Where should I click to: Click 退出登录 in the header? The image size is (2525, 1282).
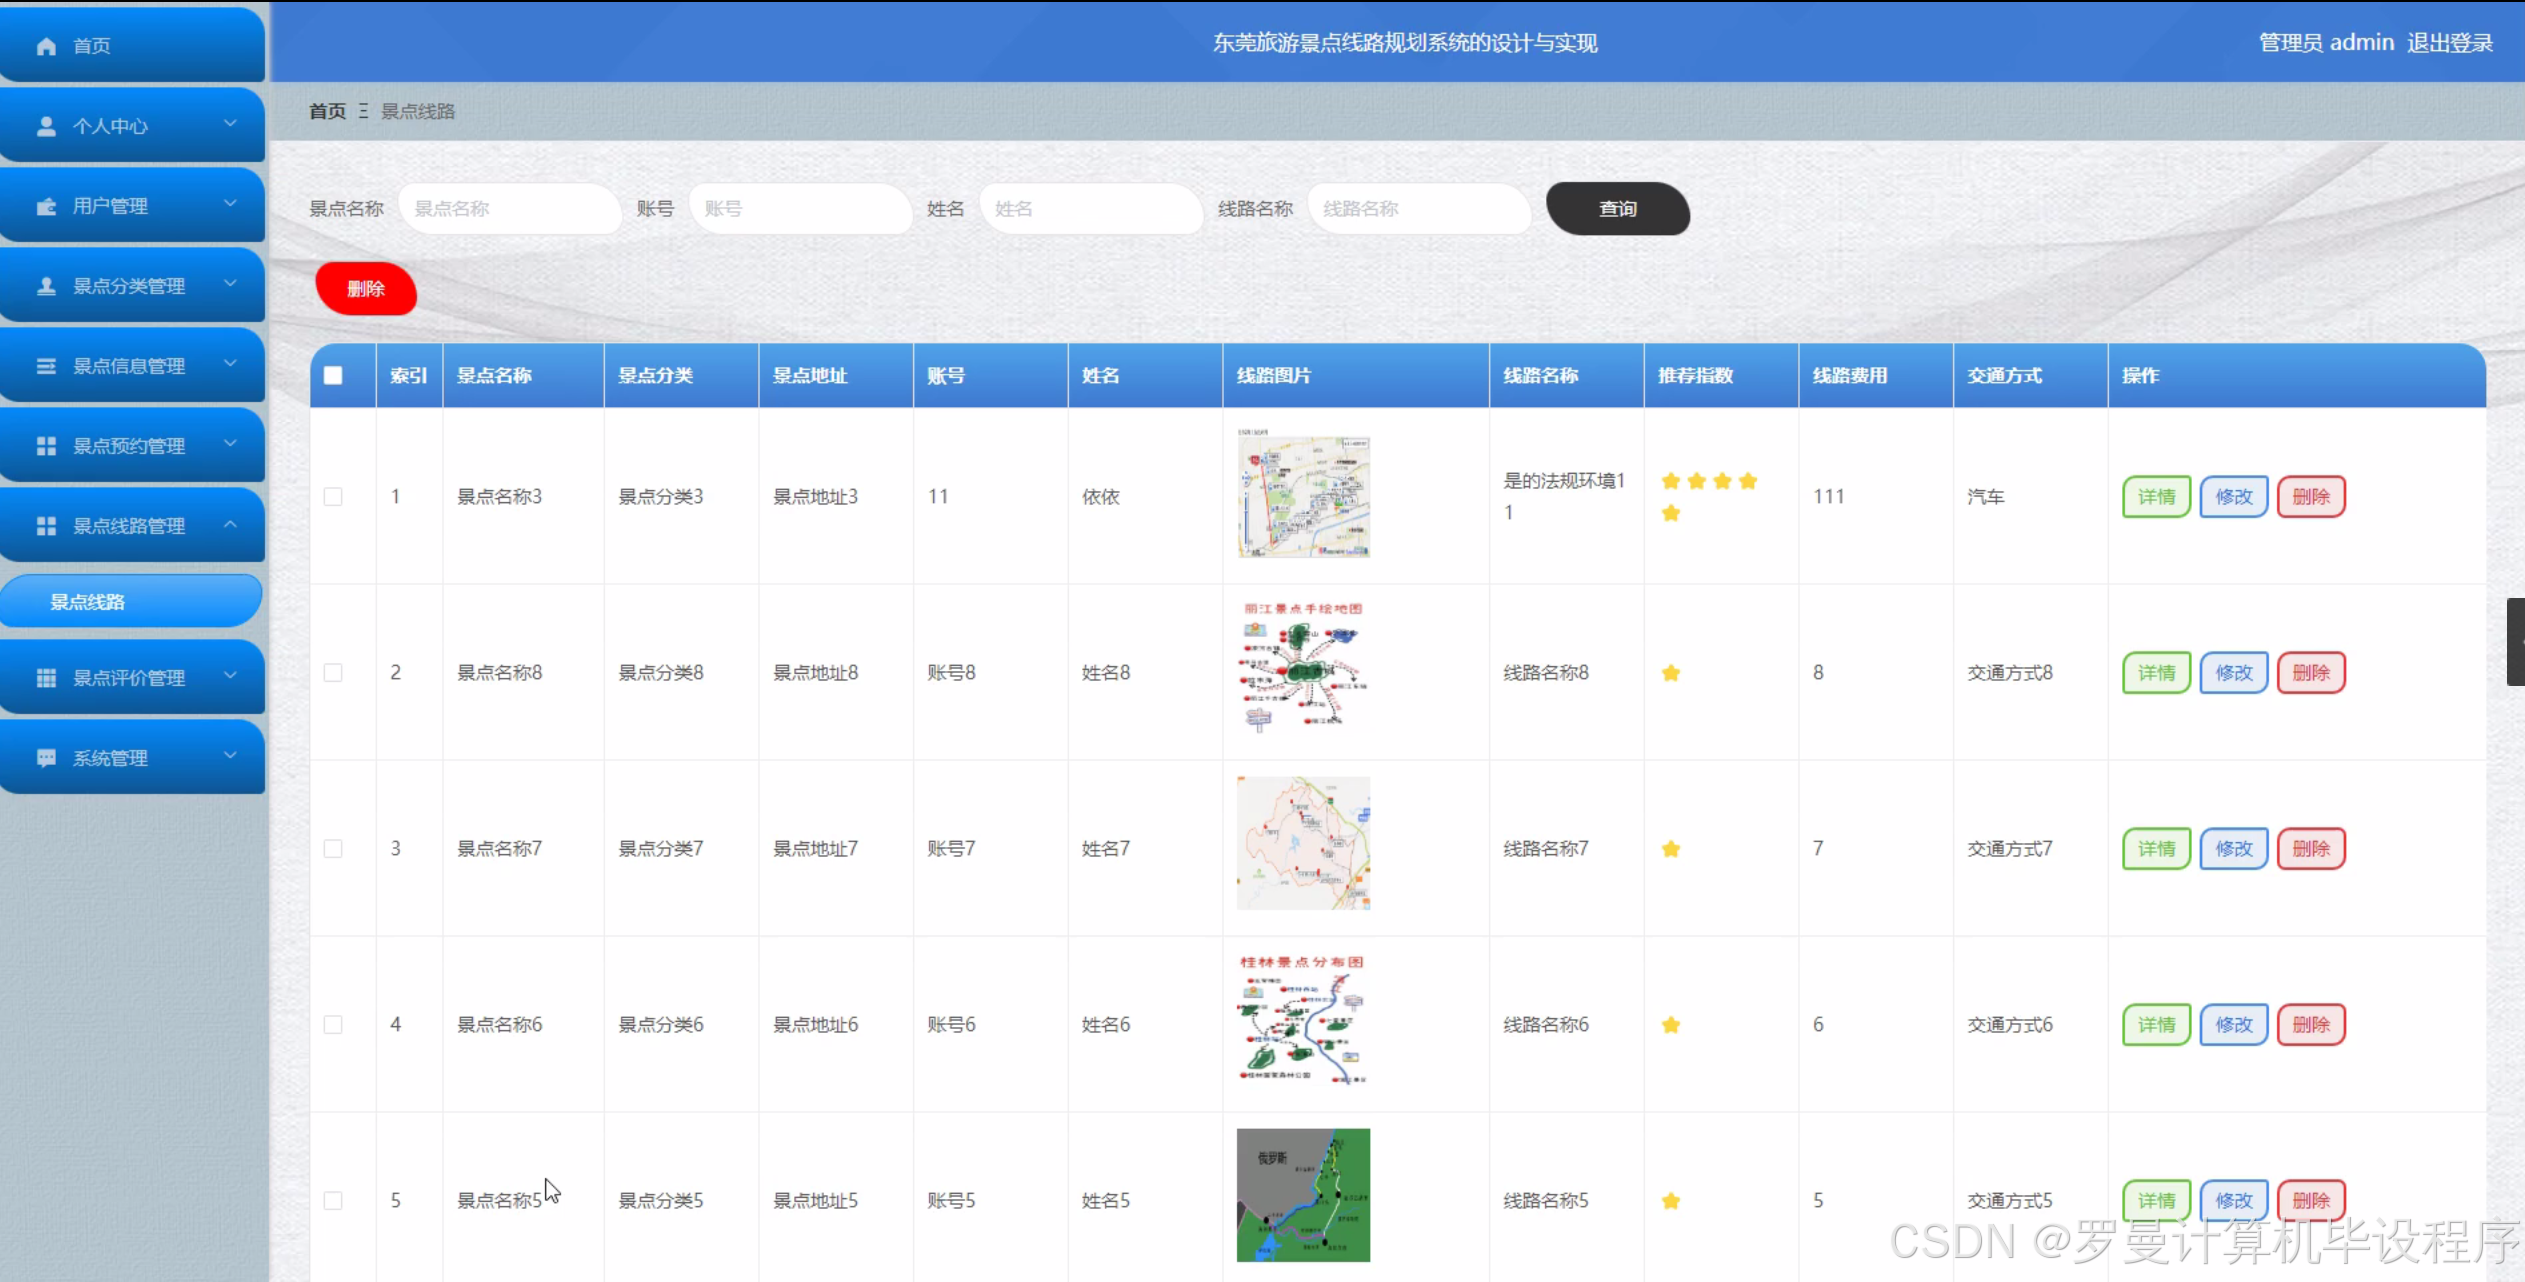tap(2449, 43)
